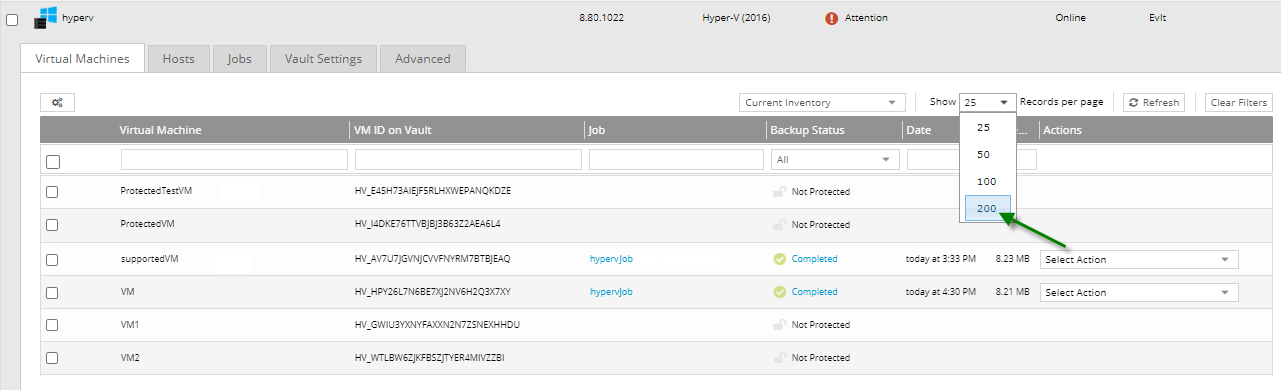Image resolution: width=1281 pixels, height=390 pixels.
Task: Click Completed check icon for supportedVM
Action: 779,259
